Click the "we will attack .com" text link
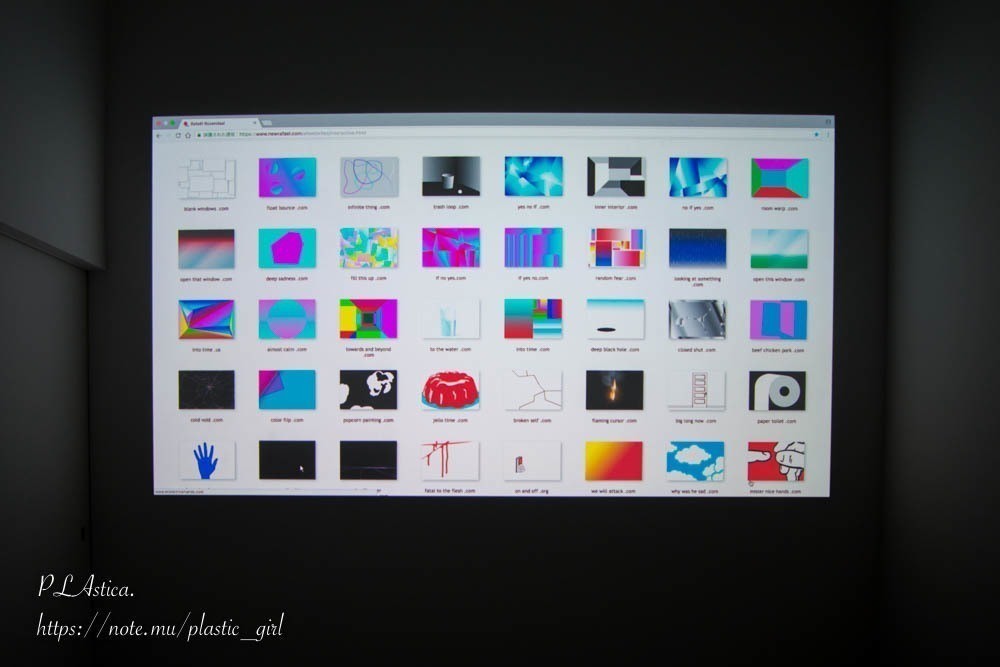1000x667 pixels. coord(614,491)
